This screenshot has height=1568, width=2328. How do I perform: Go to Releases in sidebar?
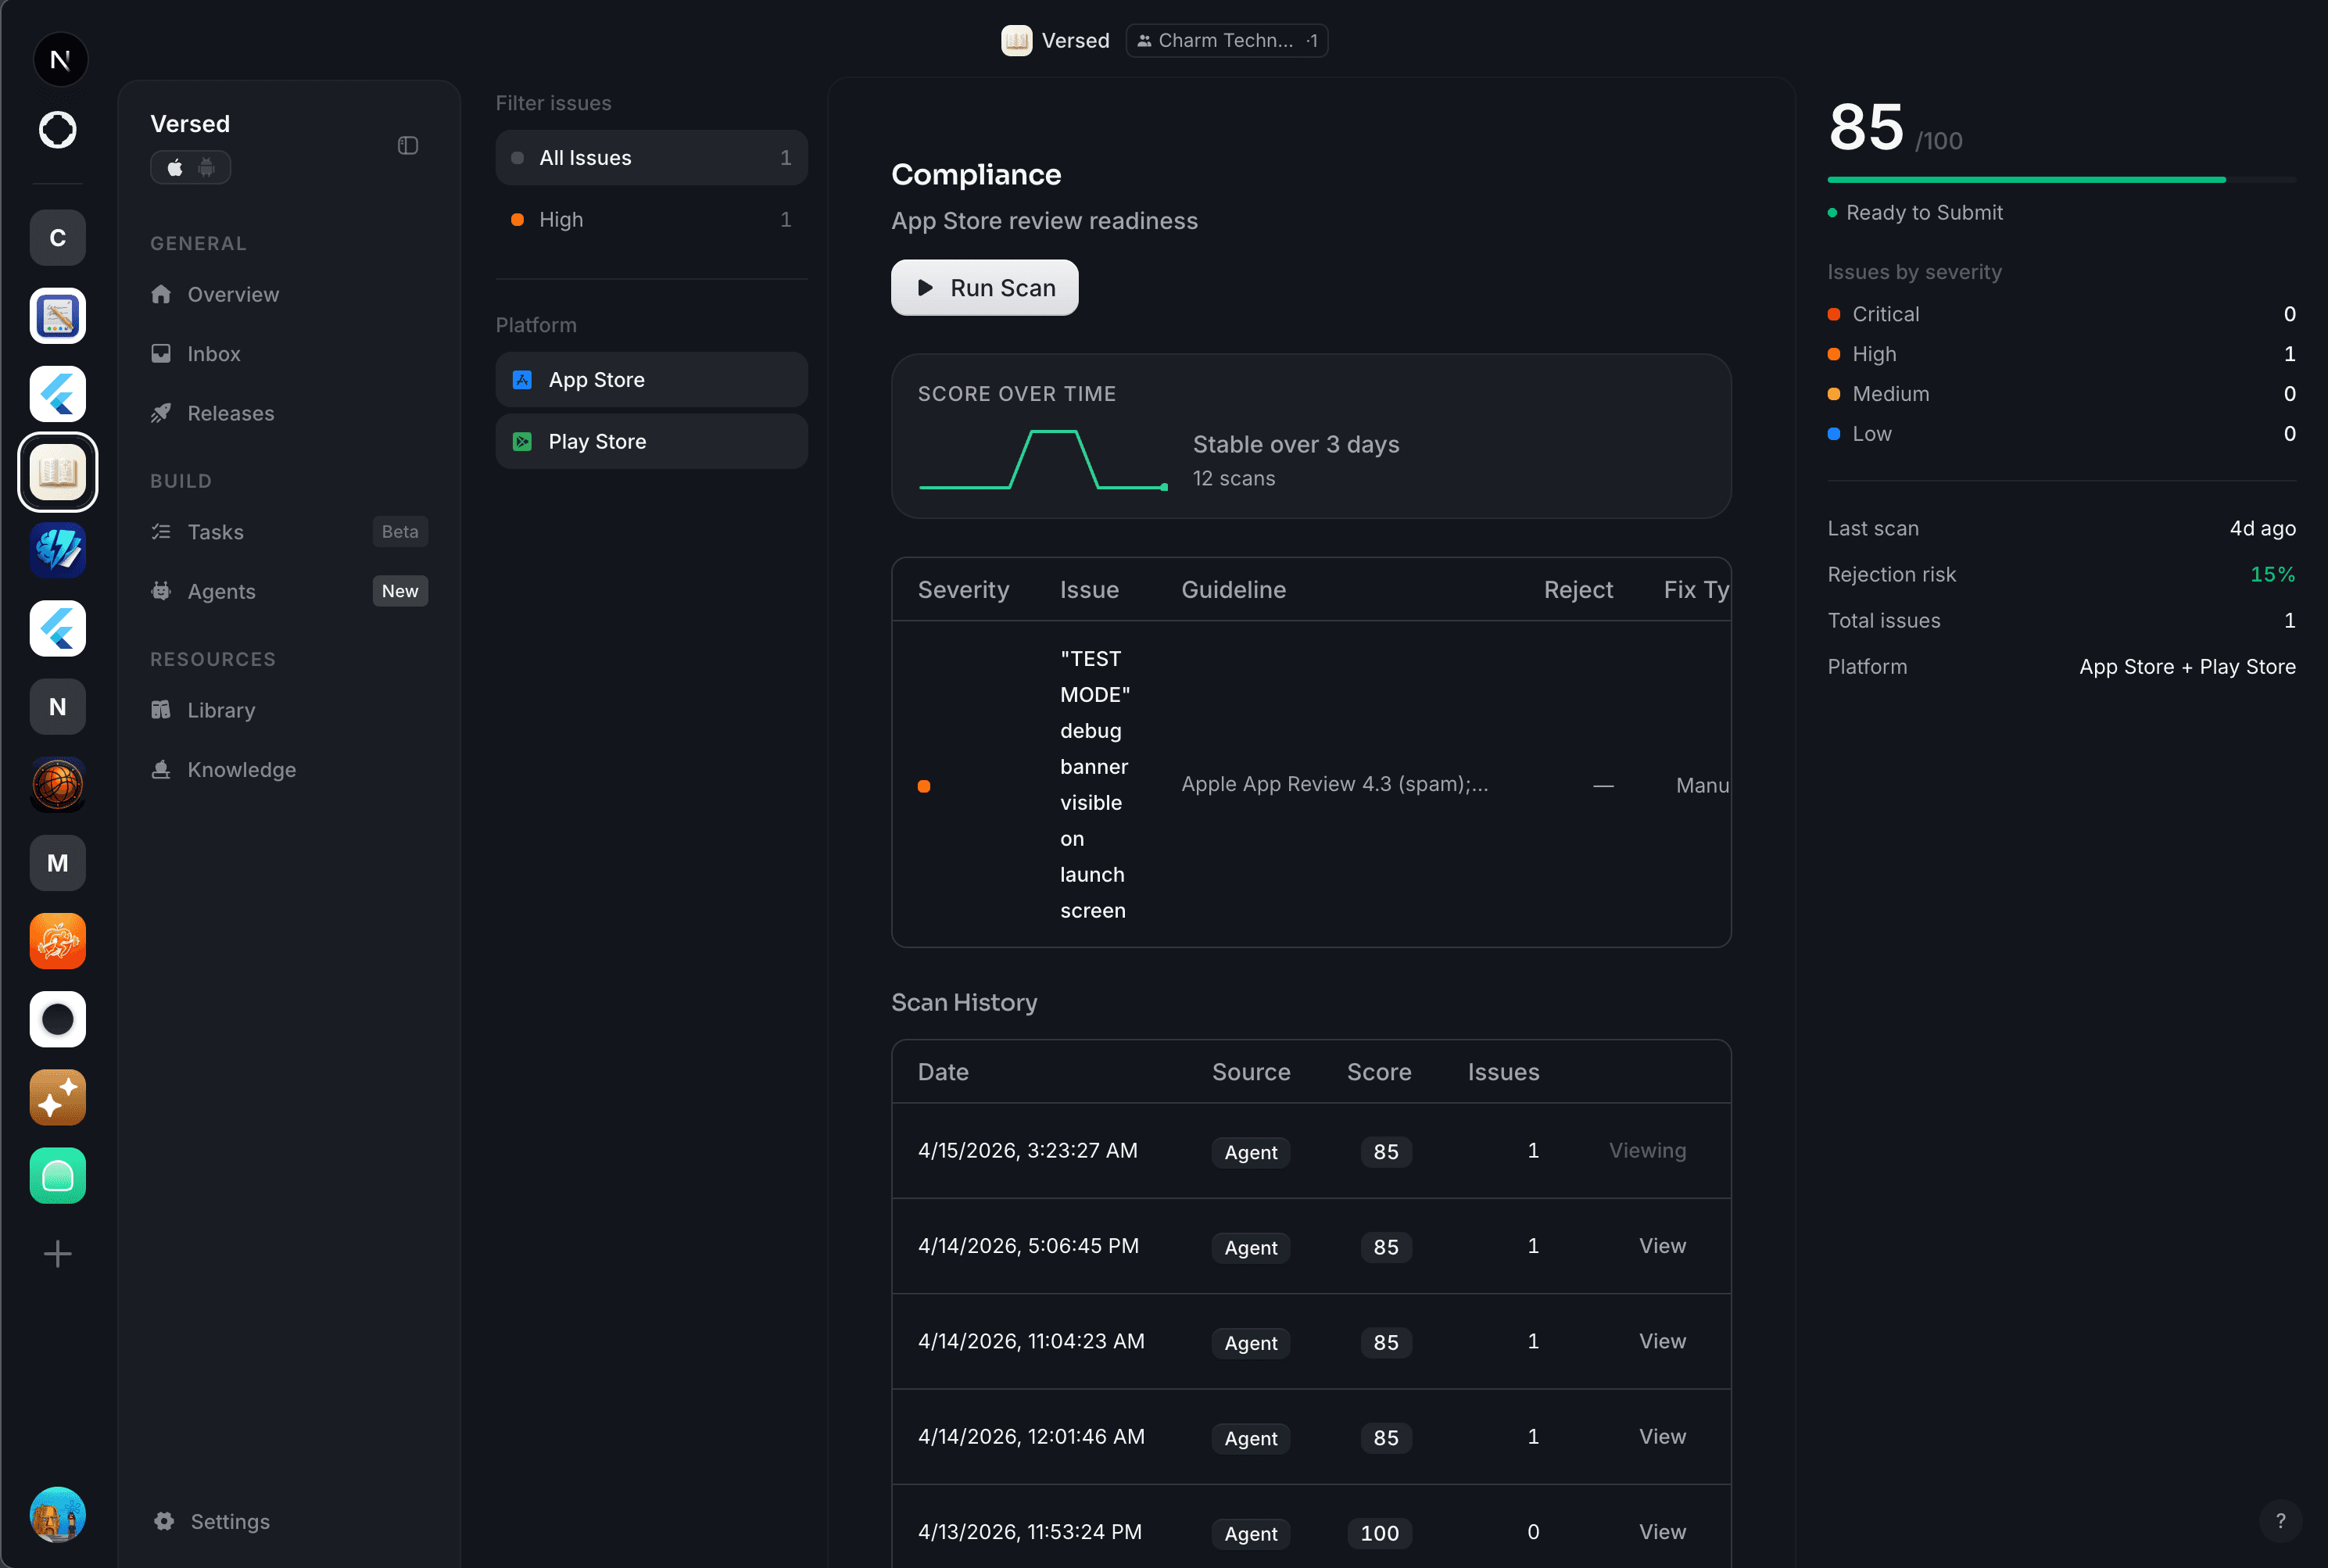pos(230,414)
